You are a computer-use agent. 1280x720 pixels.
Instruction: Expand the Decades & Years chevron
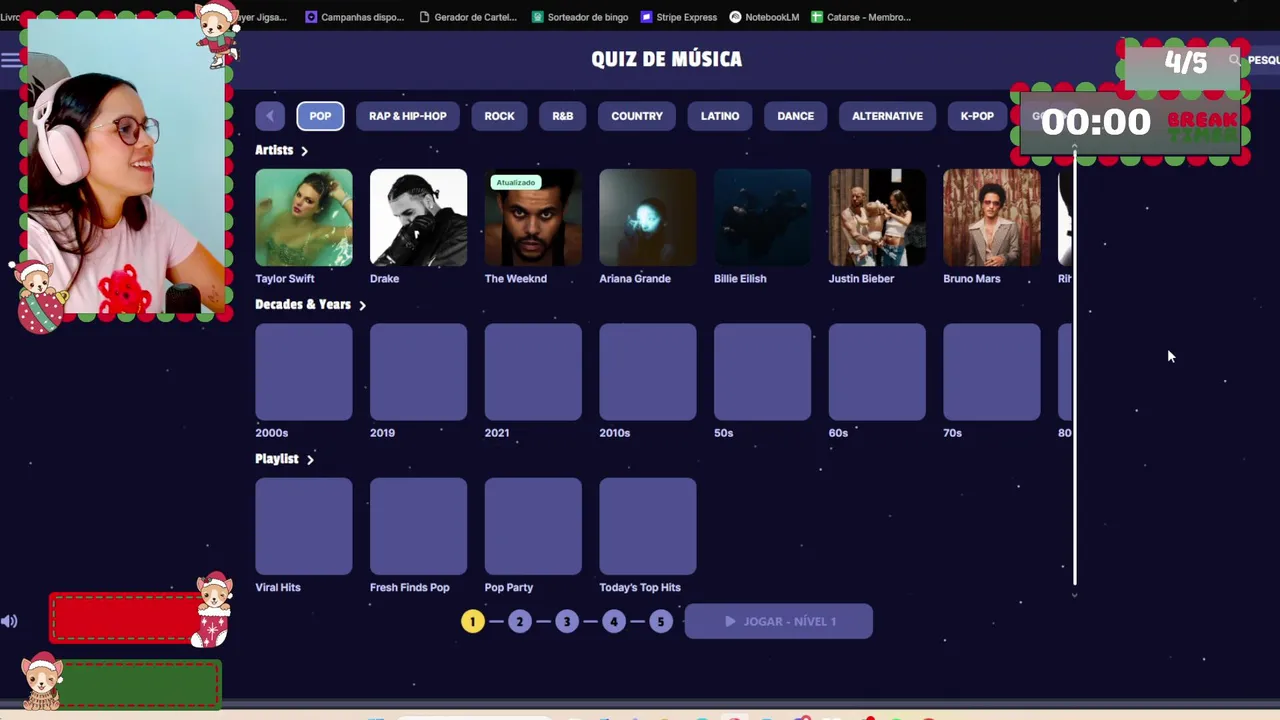(362, 305)
